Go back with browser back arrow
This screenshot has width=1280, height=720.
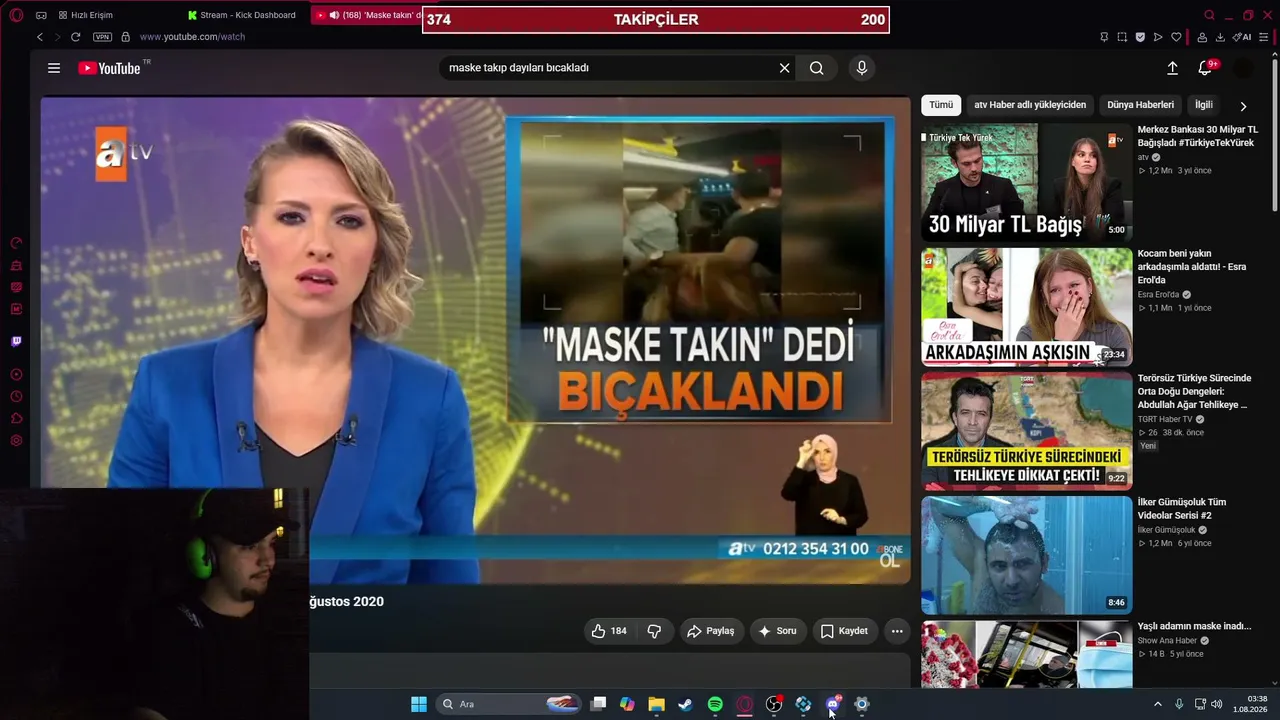coord(40,37)
